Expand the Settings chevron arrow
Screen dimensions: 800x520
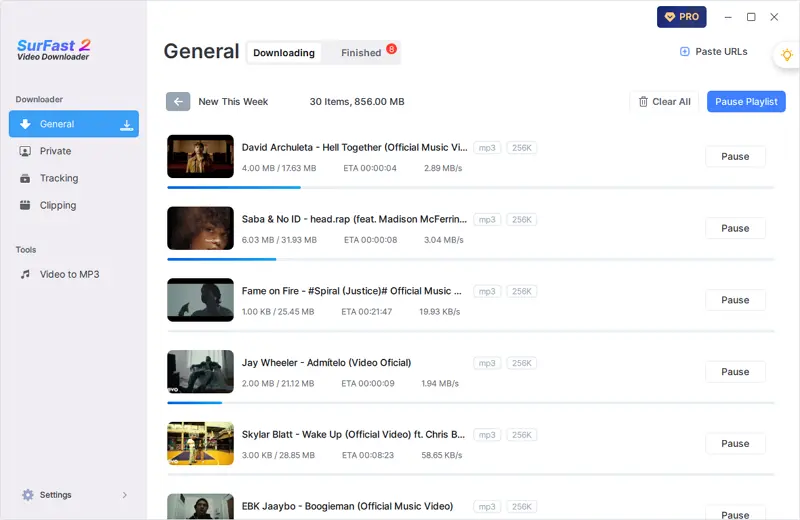coord(124,494)
